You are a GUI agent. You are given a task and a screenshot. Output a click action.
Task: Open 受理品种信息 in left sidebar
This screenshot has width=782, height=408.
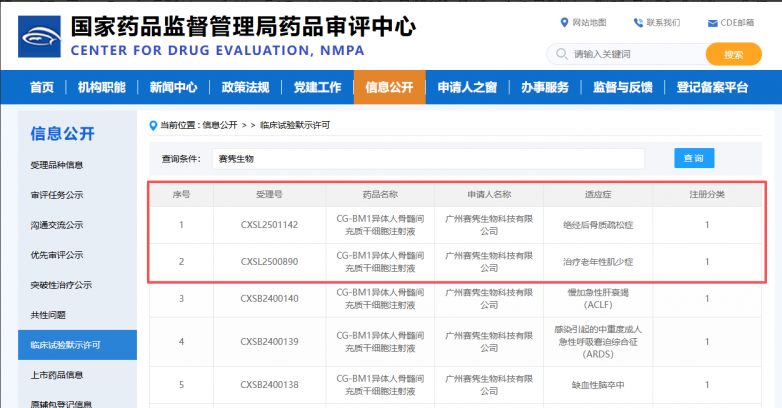pyautogui.click(x=57, y=165)
